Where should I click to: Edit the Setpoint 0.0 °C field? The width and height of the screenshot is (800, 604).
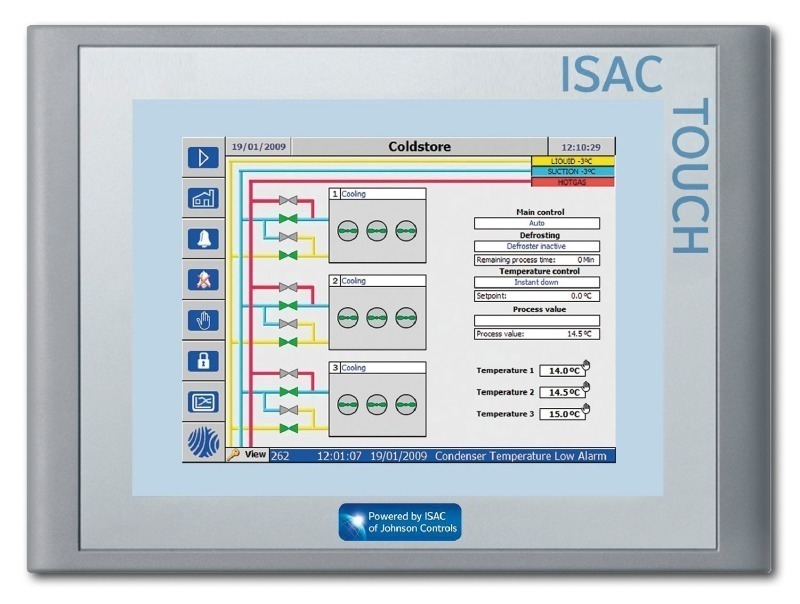(x=537, y=296)
